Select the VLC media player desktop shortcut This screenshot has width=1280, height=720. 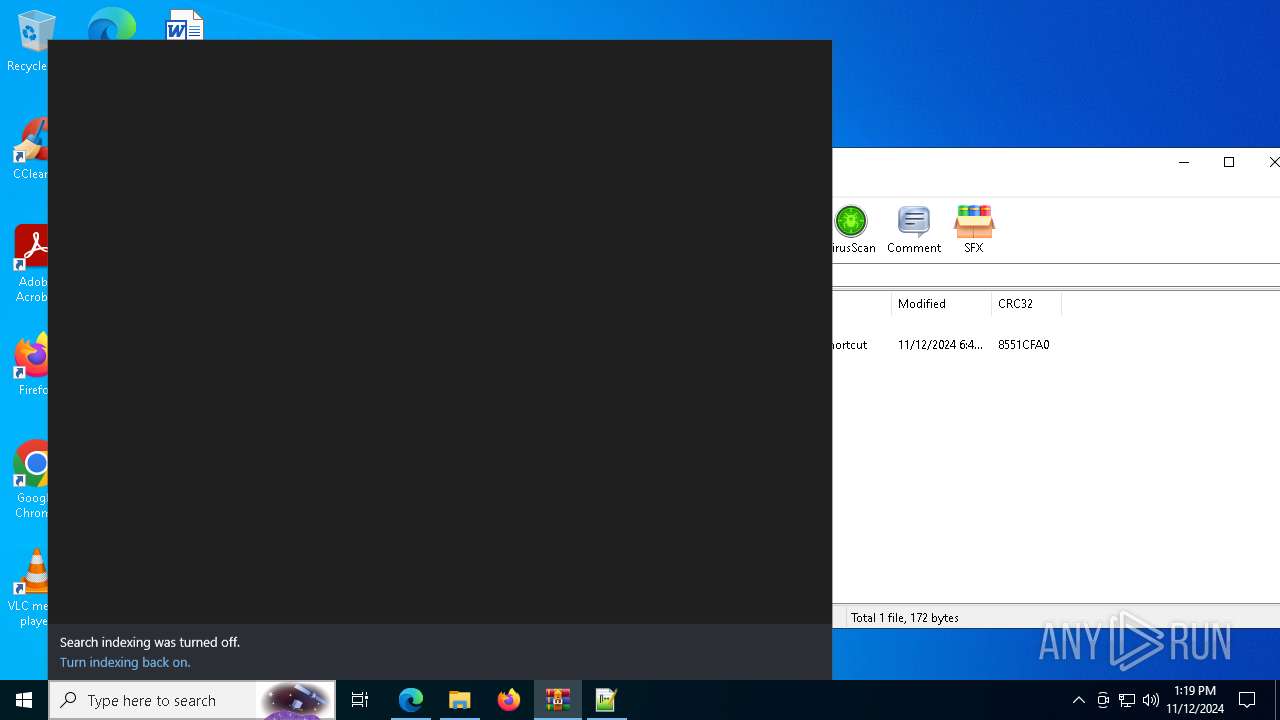(x=30, y=588)
